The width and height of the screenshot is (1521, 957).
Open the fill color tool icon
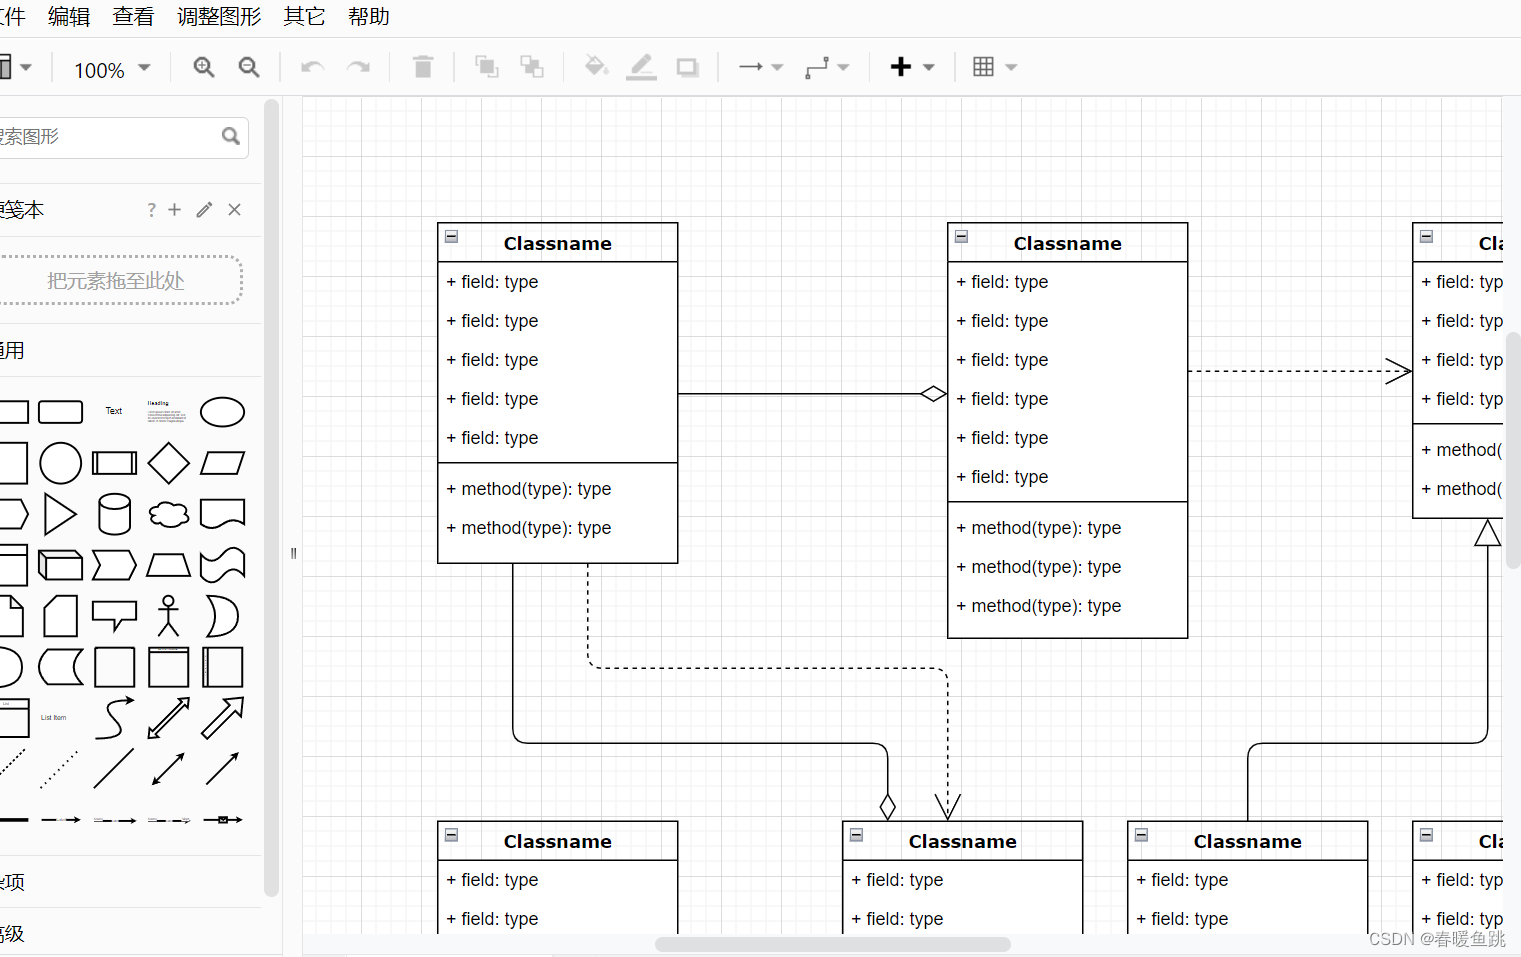click(x=596, y=67)
